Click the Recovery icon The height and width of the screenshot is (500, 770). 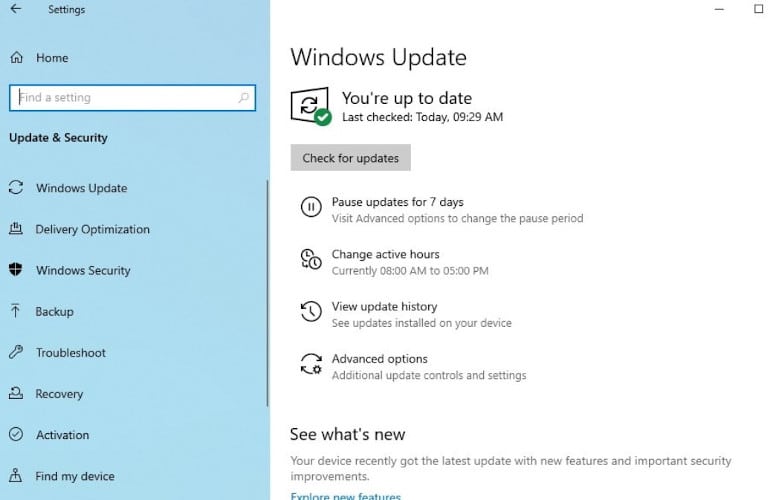pyautogui.click(x=16, y=393)
